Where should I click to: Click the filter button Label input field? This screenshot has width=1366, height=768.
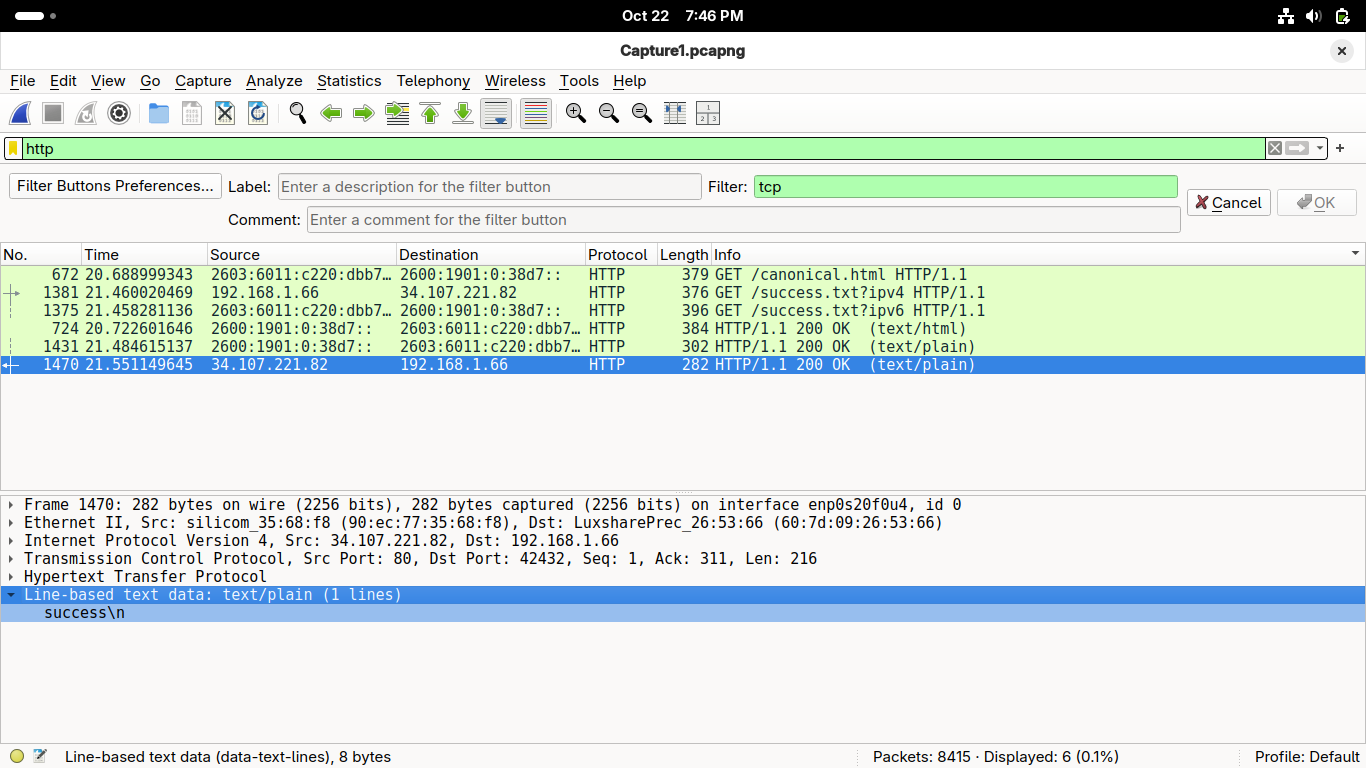pyautogui.click(x=489, y=187)
